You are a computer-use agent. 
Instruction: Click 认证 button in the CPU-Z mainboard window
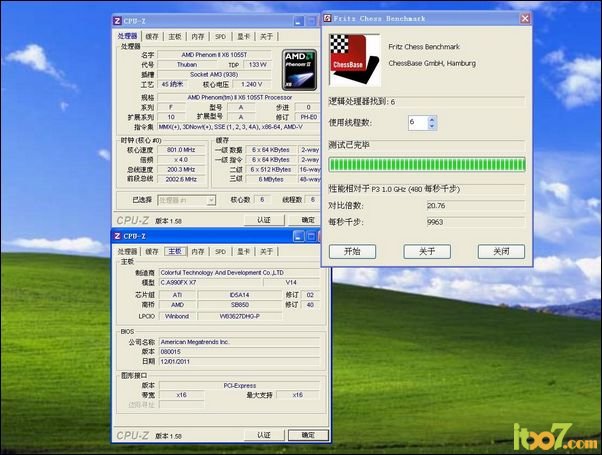pos(264,435)
